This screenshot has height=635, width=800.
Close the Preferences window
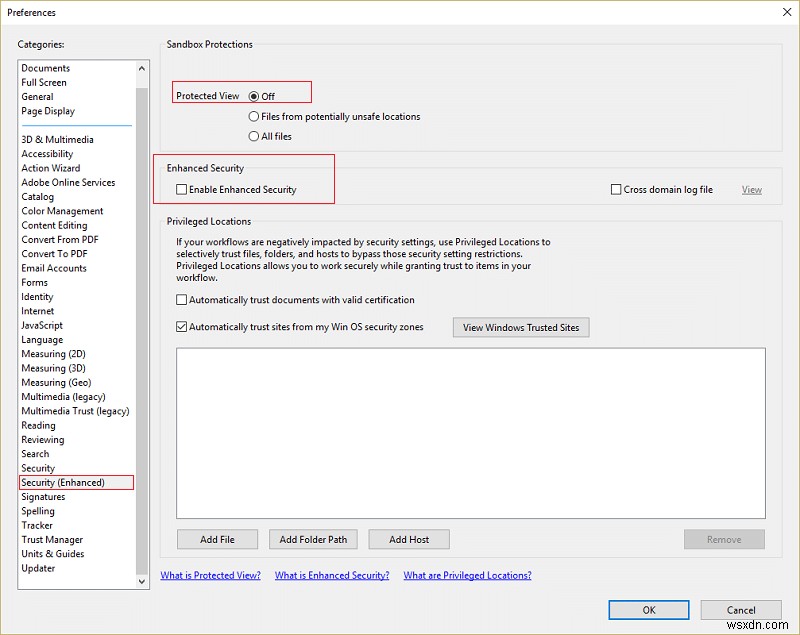[787, 12]
